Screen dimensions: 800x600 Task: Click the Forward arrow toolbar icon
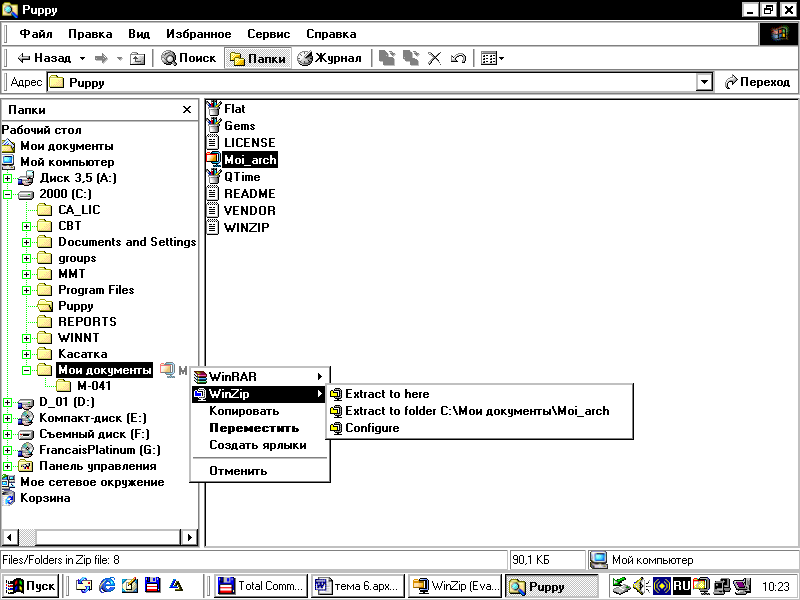coord(101,59)
